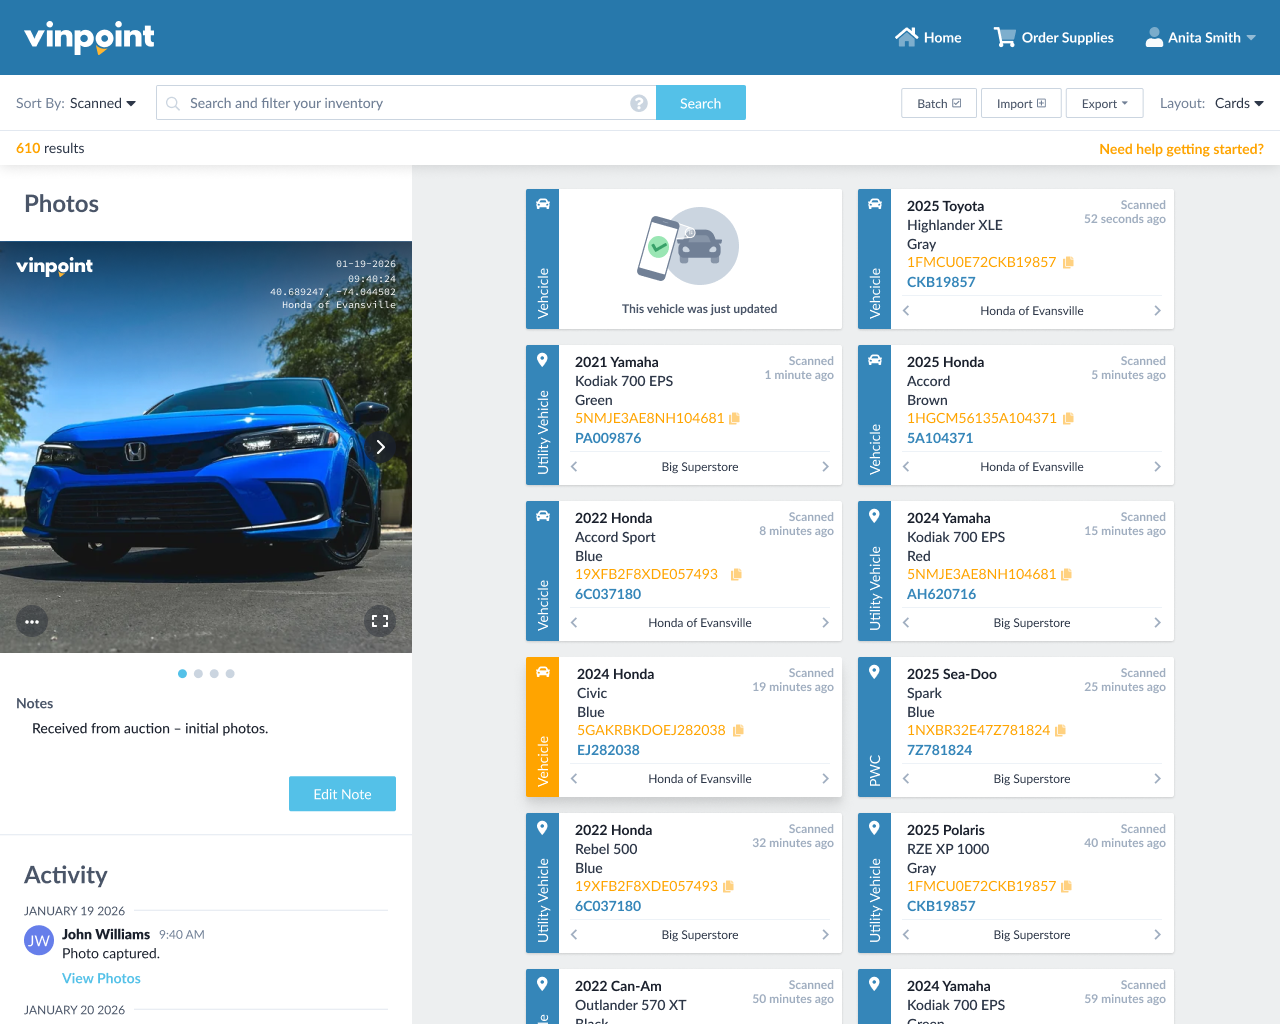This screenshot has width=1280, height=1024.
Task: Open stock number CKB19857 on Toyota card
Action: [941, 282]
